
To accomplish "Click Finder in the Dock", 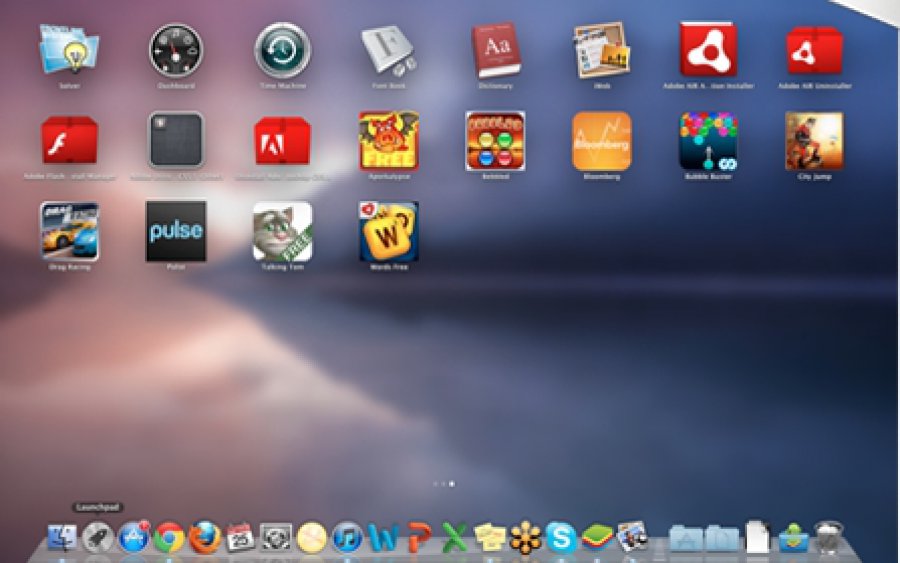I will click(62, 538).
